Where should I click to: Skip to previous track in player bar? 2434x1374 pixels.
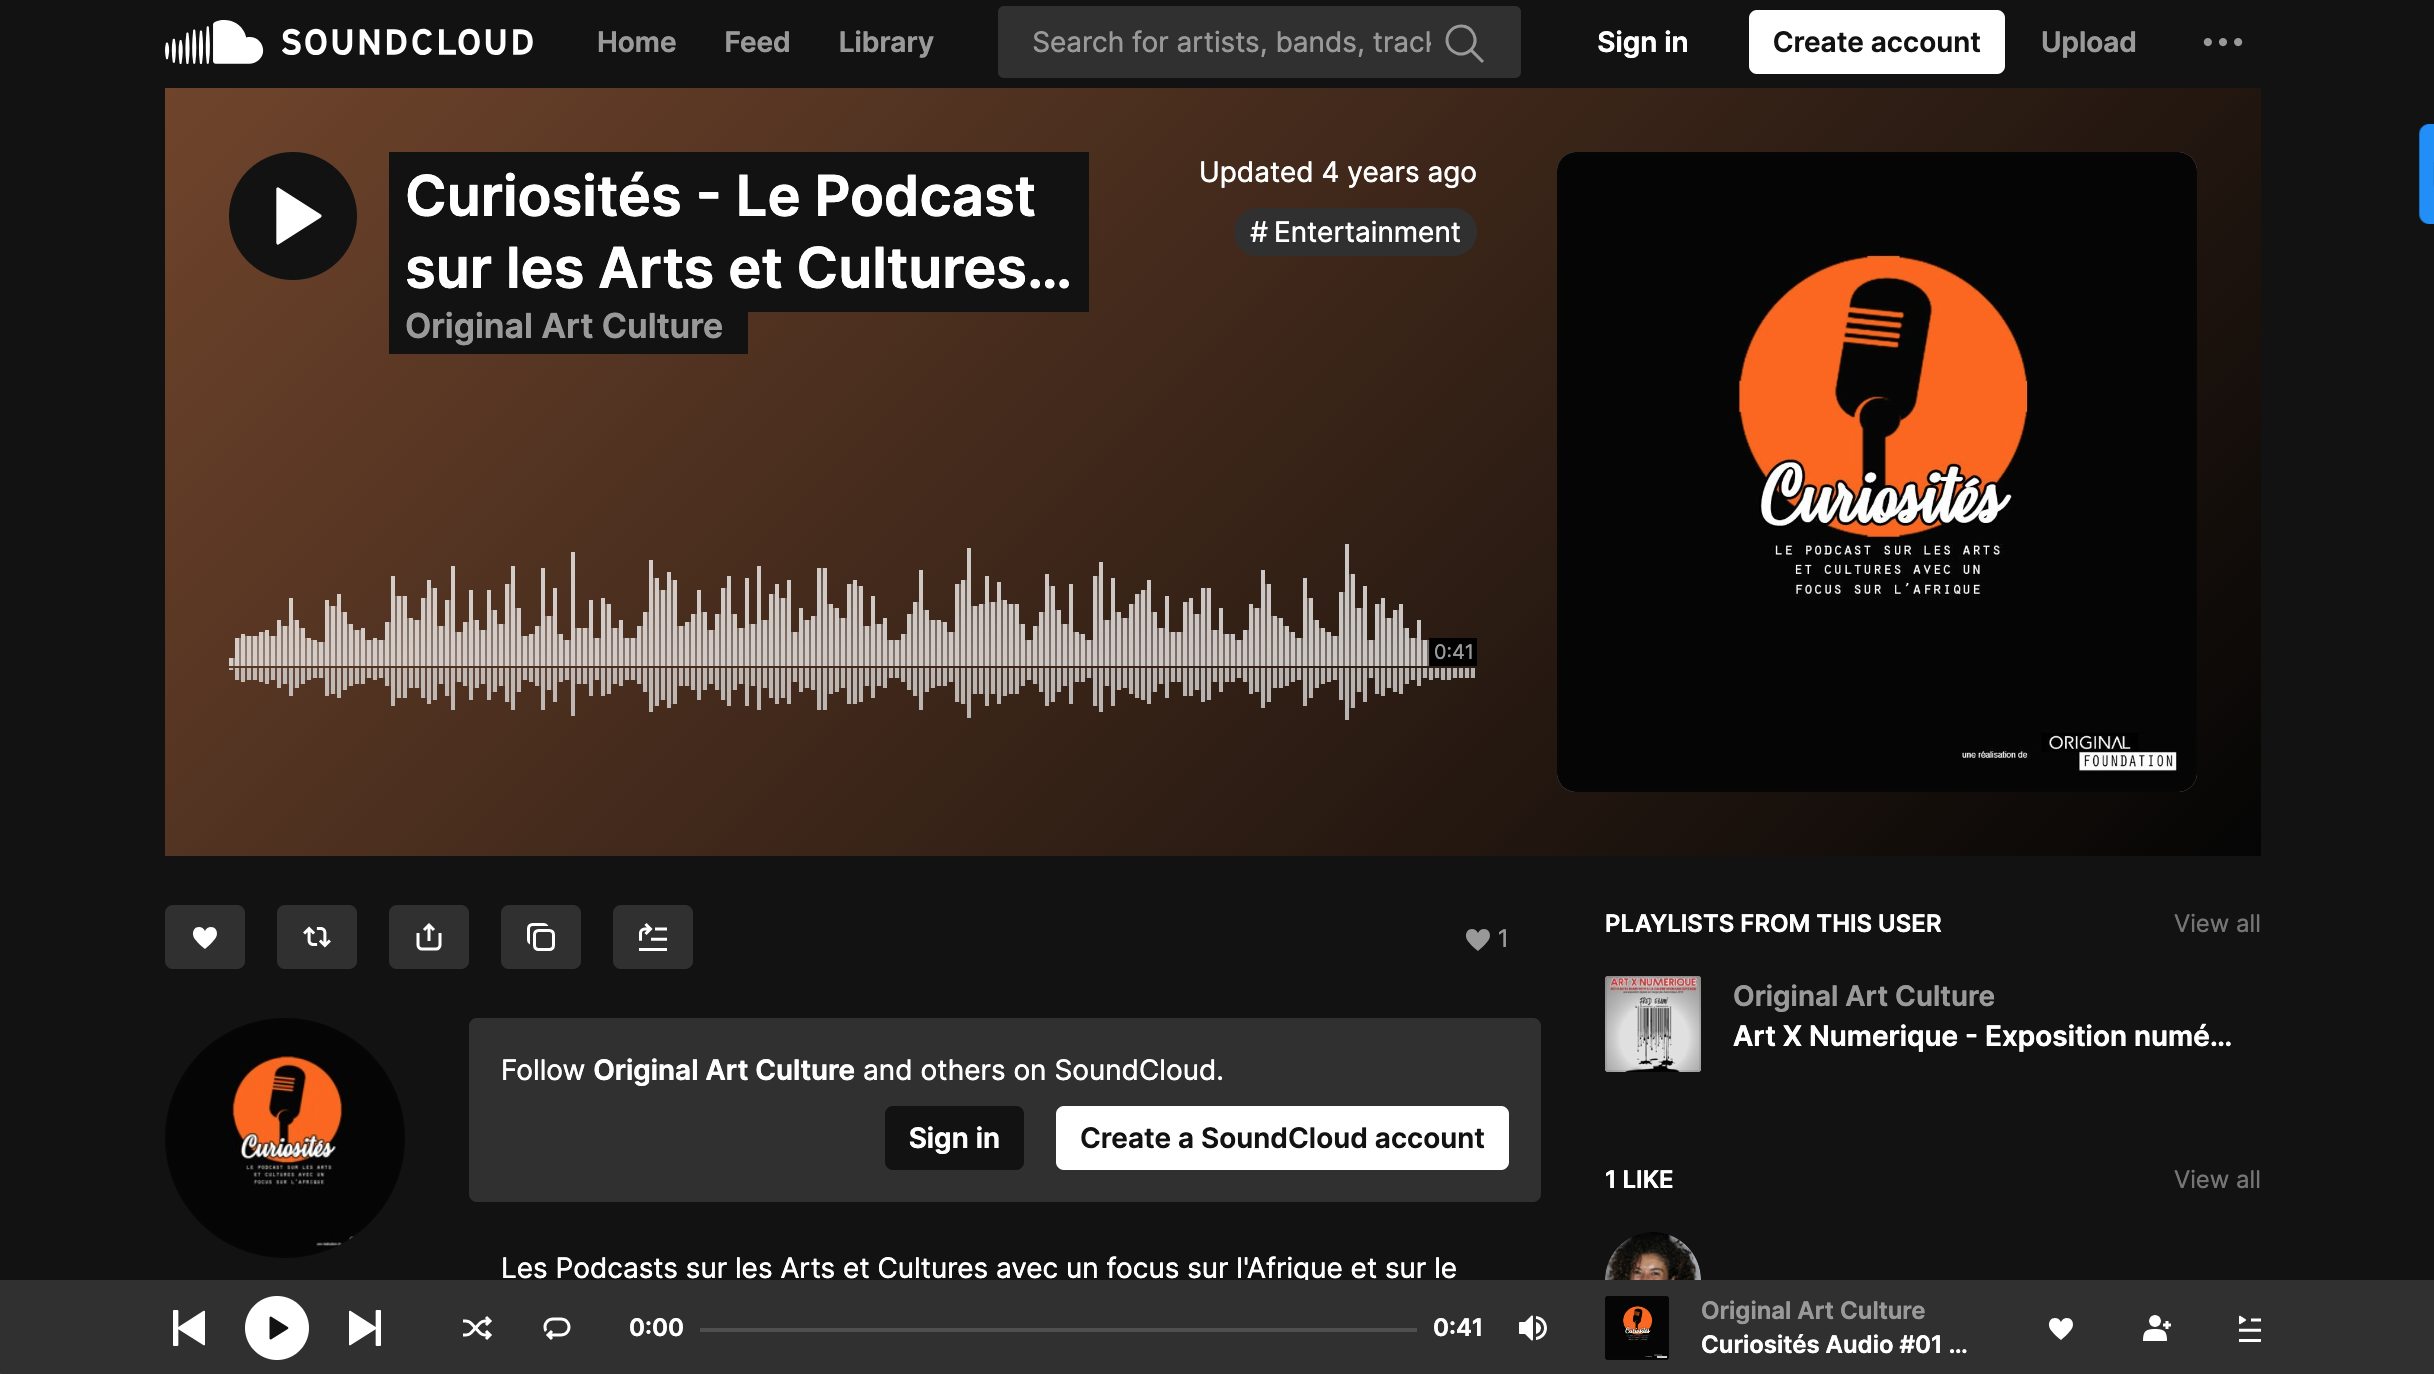point(189,1328)
